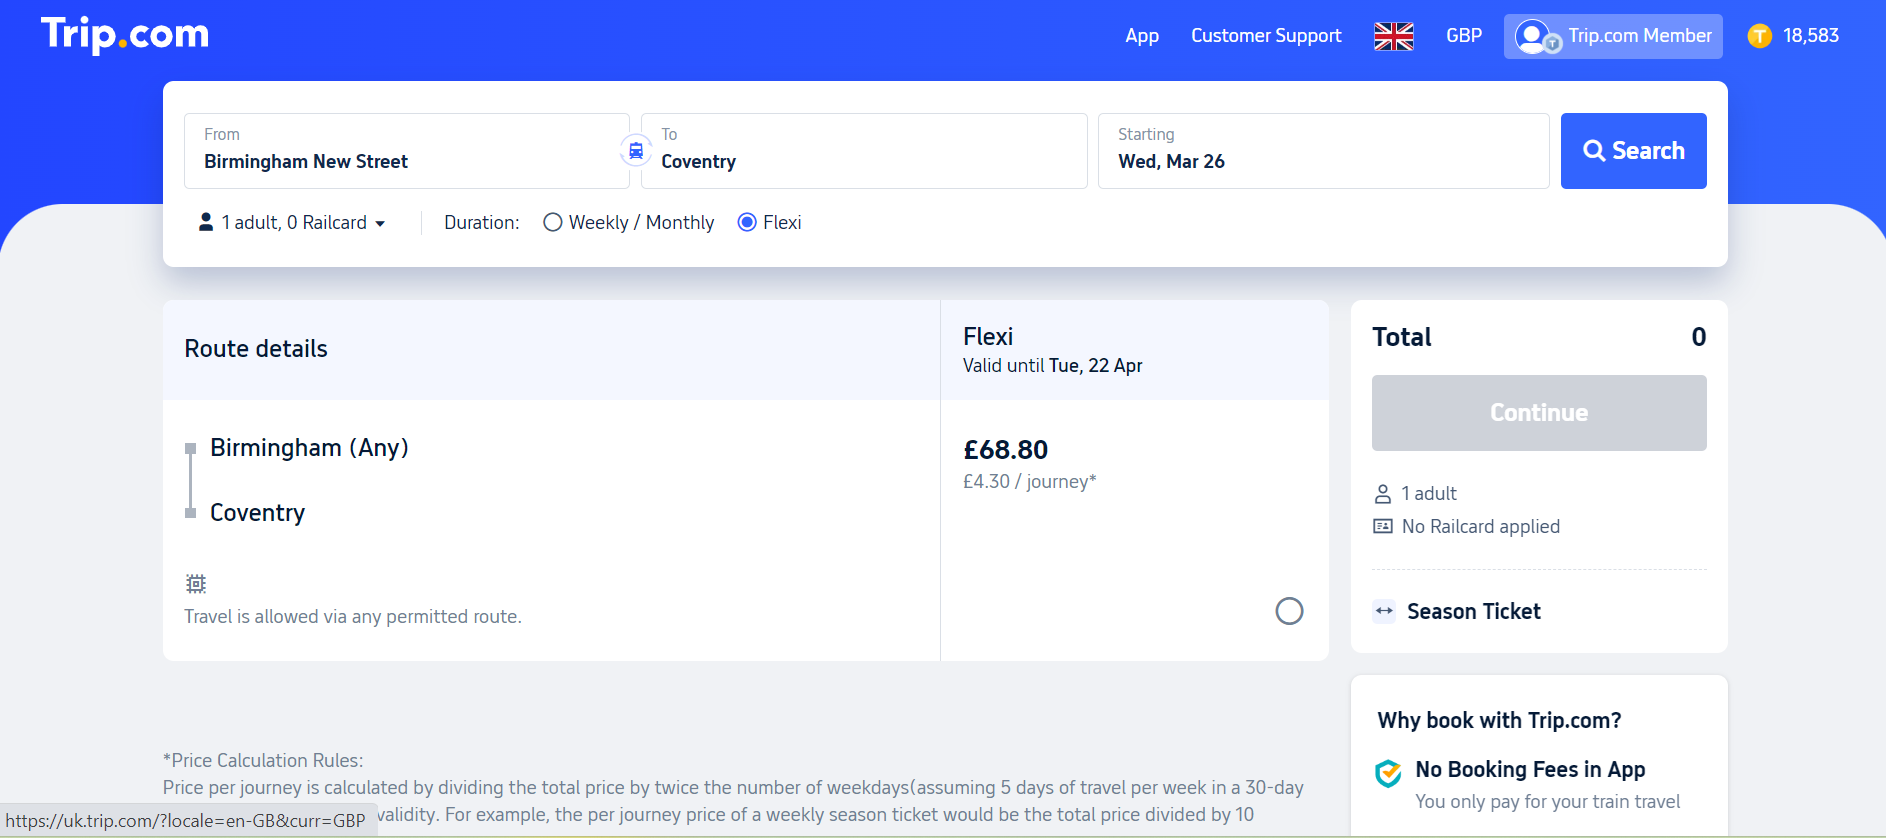The height and width of the screenshot is (838, 1886).
Task: Open the GBP currency selector
Action: [1464, 36]
